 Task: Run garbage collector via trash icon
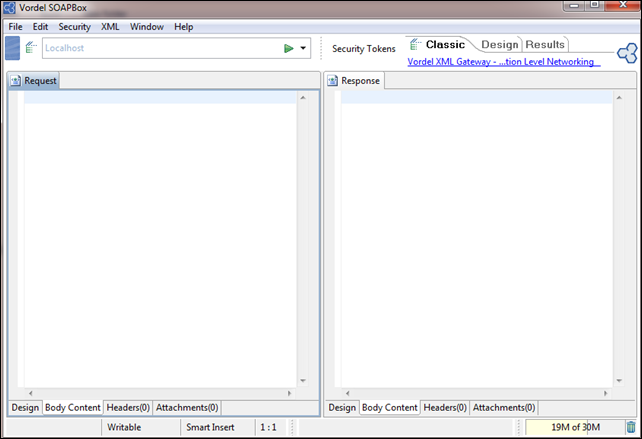[631, 427]
